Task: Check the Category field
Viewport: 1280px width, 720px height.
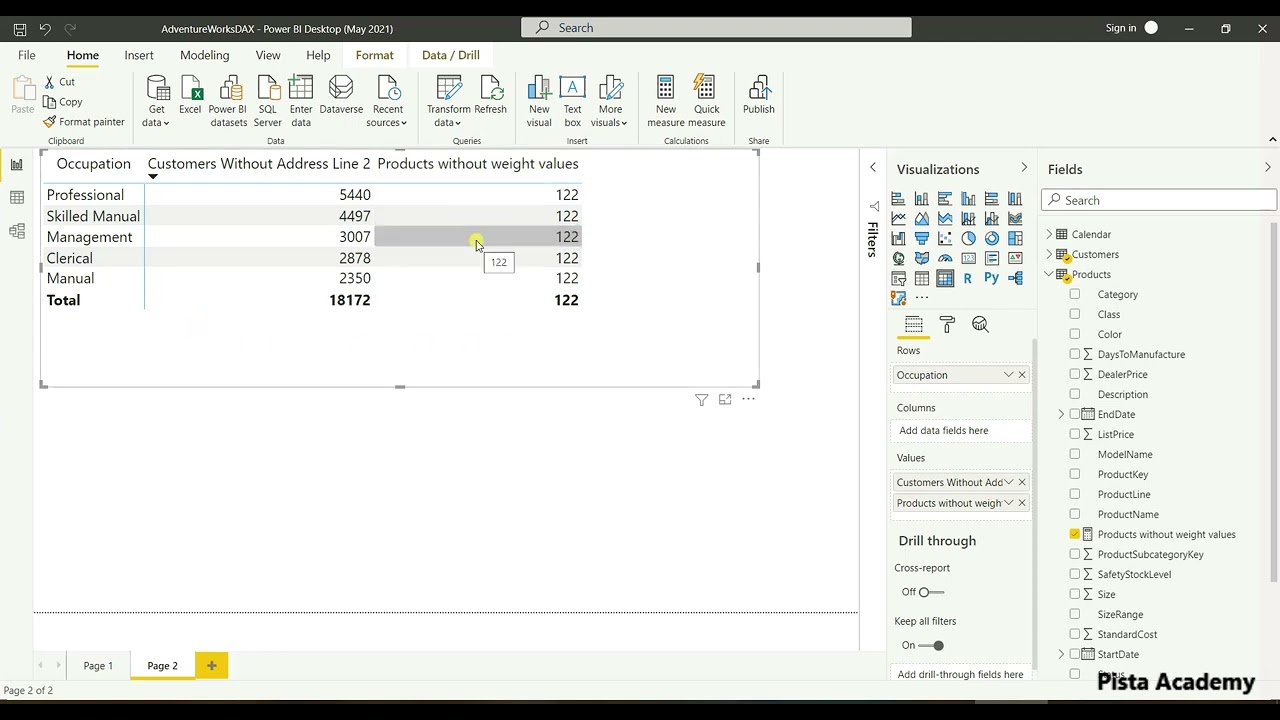Action: point(1075,294)
